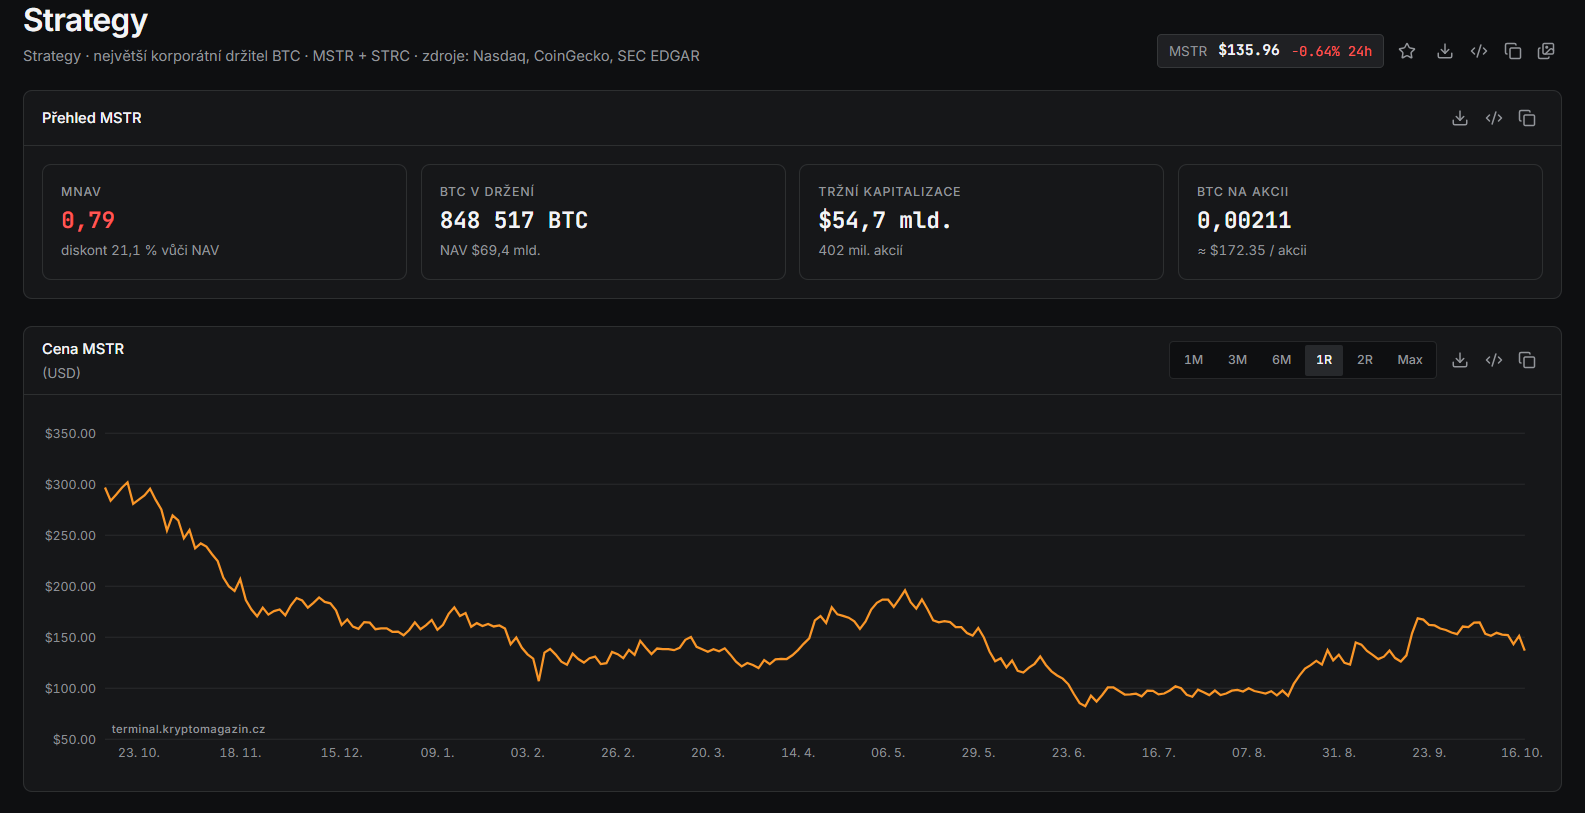Click the $350.00 y-axis label
This screenshot has width=1585, height=813.
tap(70, 433)
